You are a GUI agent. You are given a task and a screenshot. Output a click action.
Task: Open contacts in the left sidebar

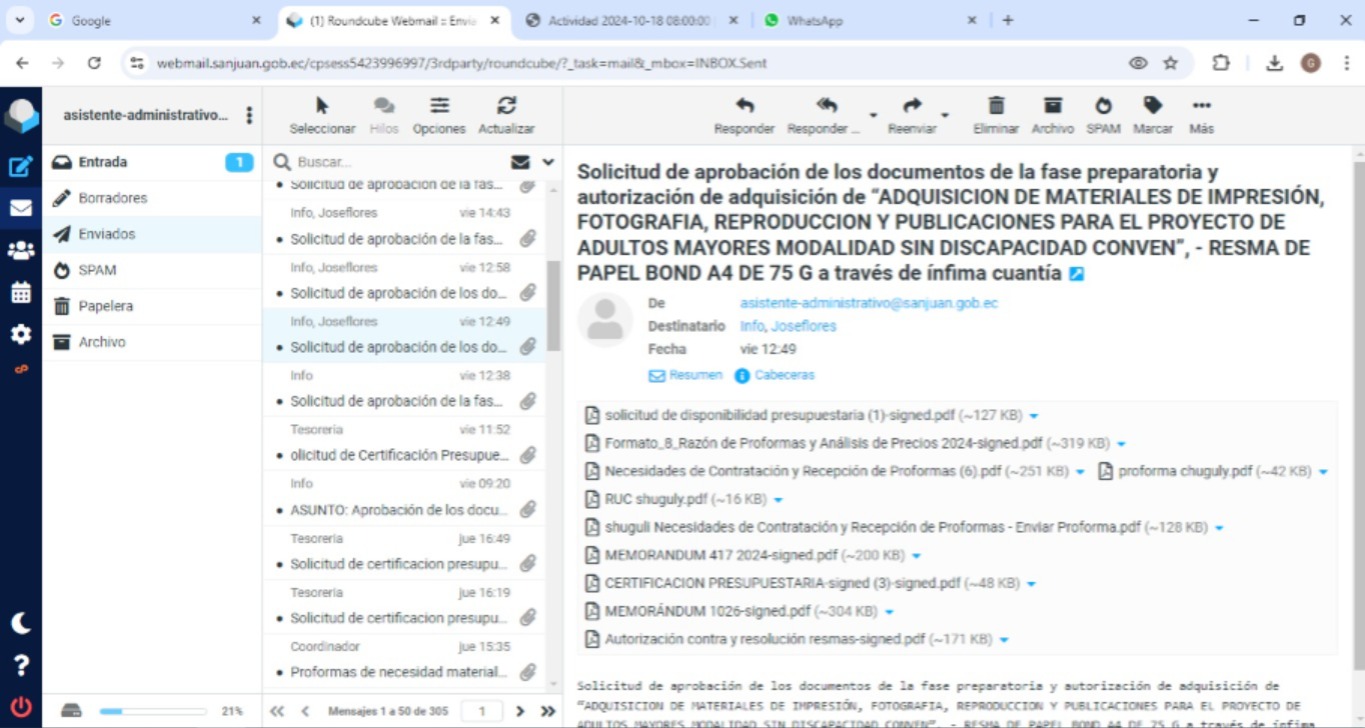pyautogui.click(x=20, y=250)
